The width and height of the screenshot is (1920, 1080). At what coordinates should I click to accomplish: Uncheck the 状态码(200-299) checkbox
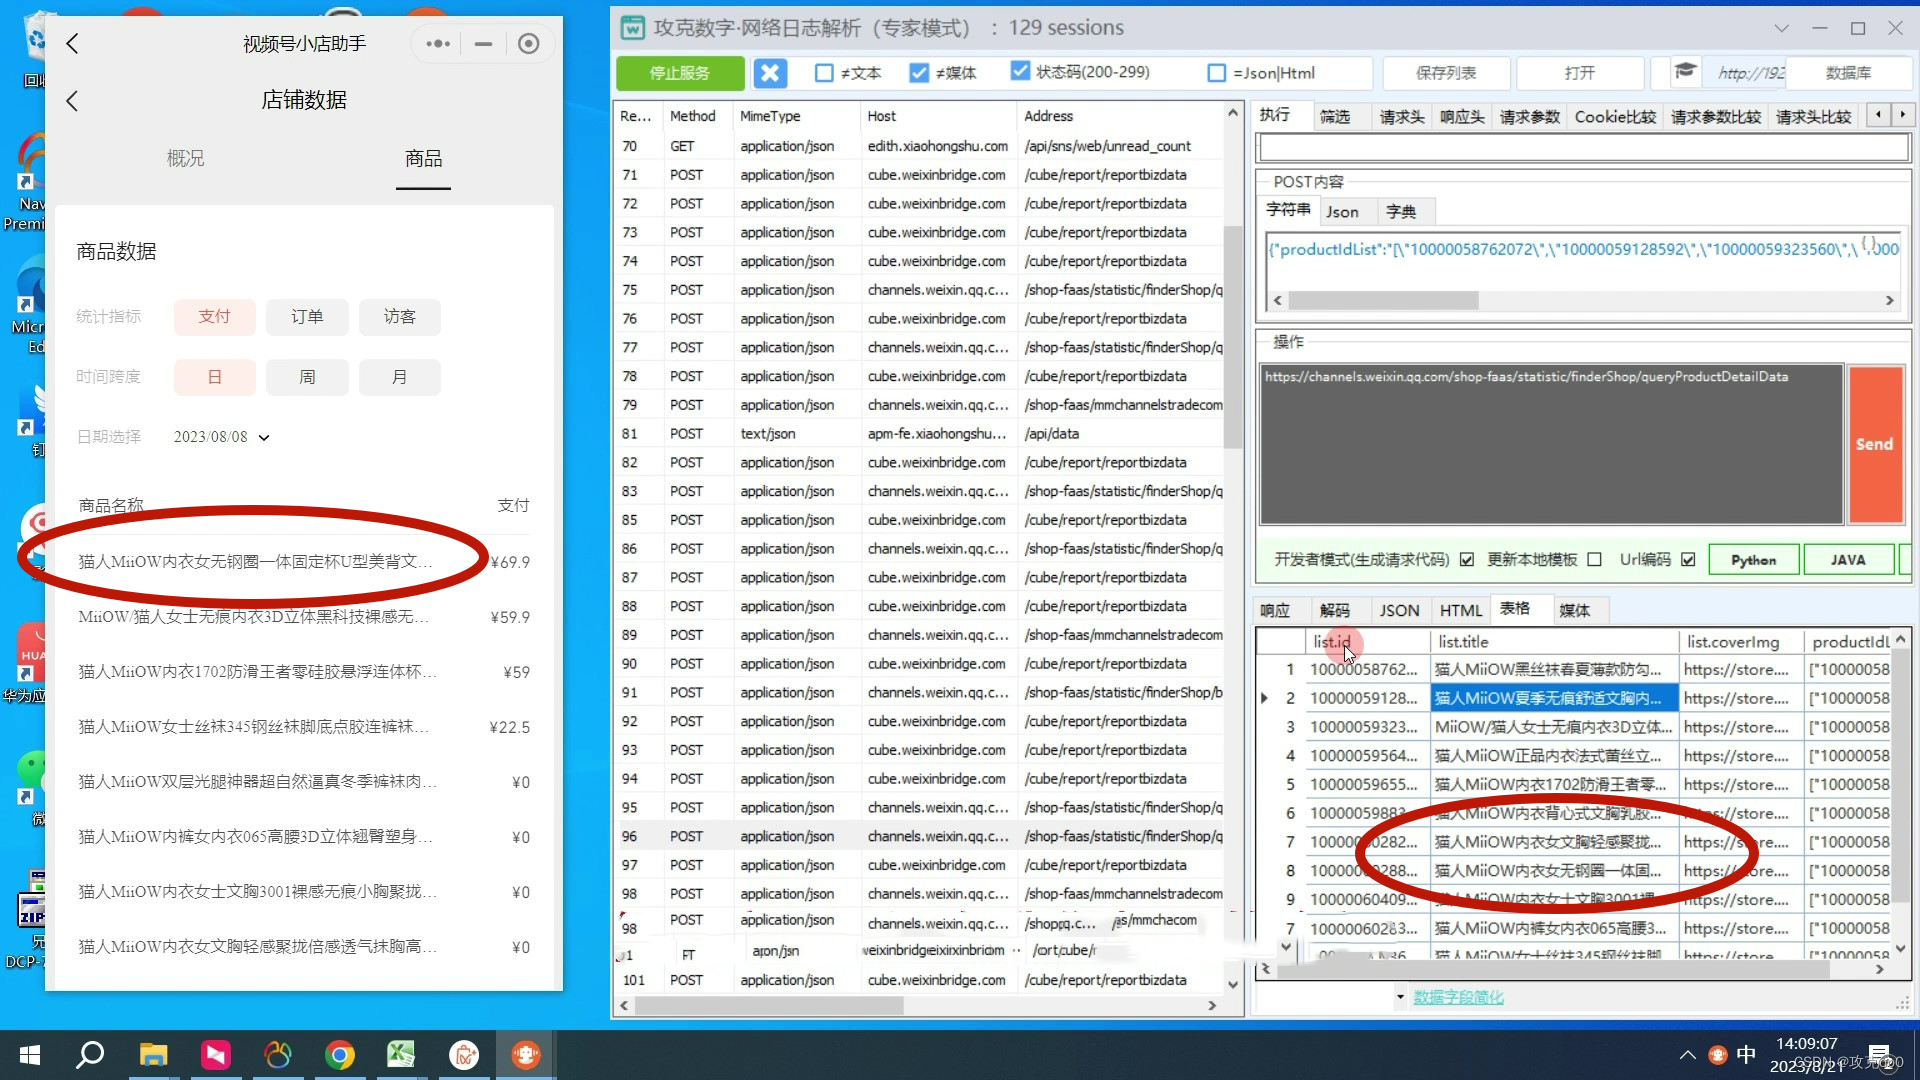click(1020, 71)
